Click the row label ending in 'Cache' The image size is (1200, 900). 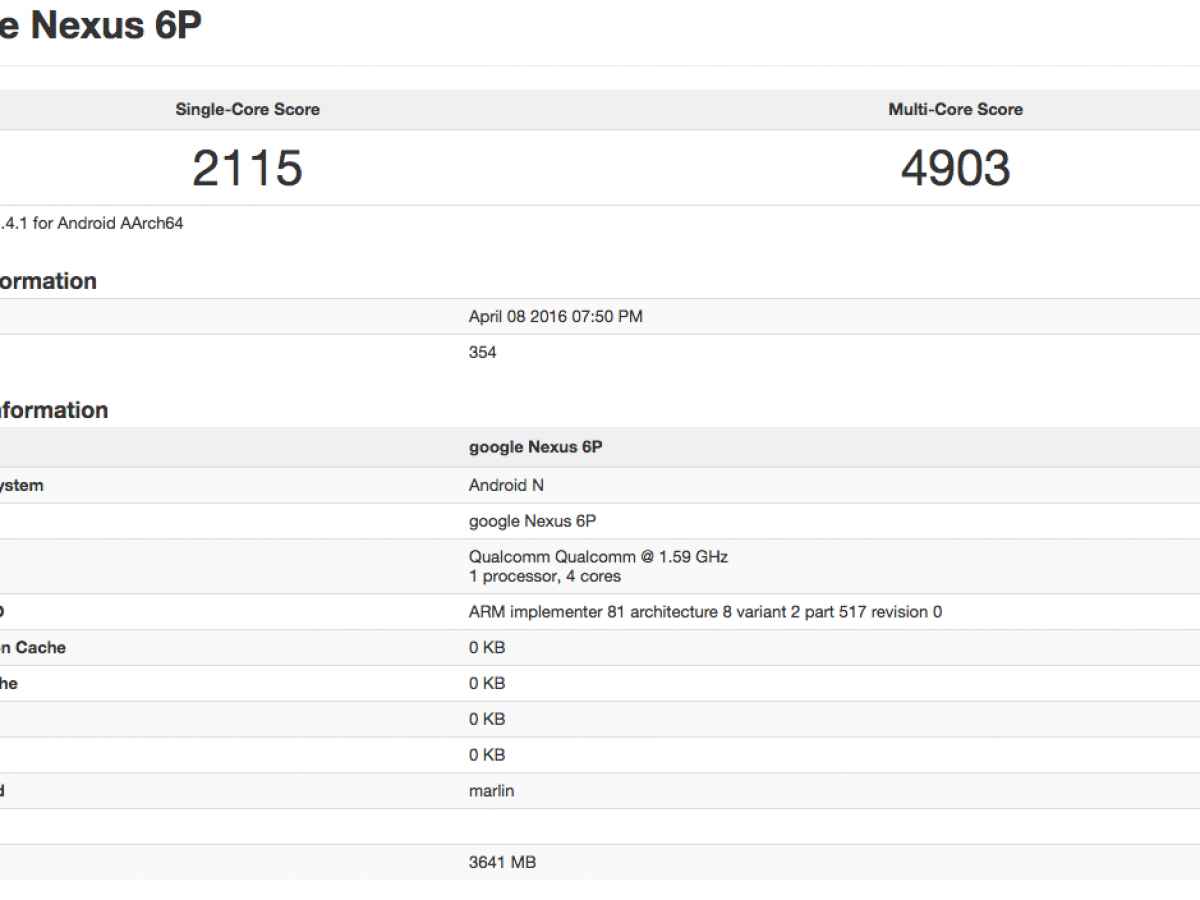pyautogui.click(x=33, y=648)
